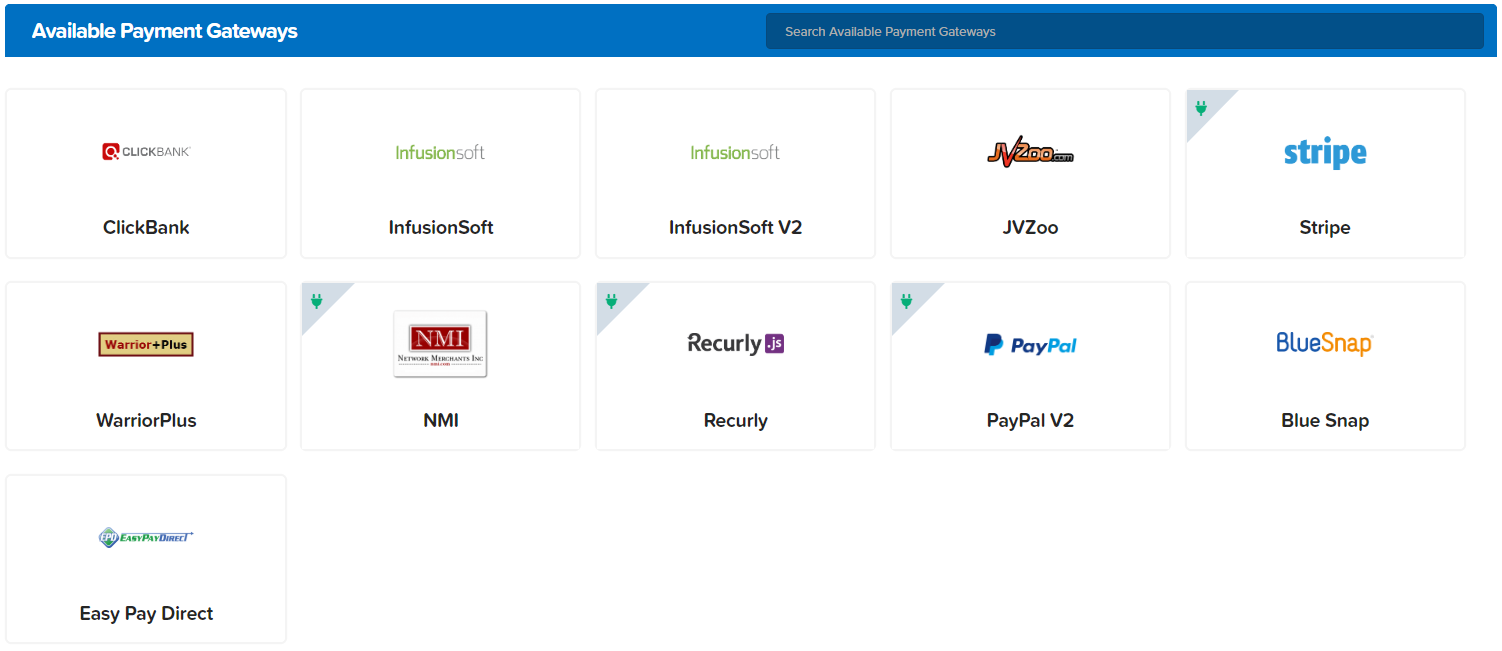Click the InfusionSoft logo in InfusionSoft card

click(x=440, y=152)
